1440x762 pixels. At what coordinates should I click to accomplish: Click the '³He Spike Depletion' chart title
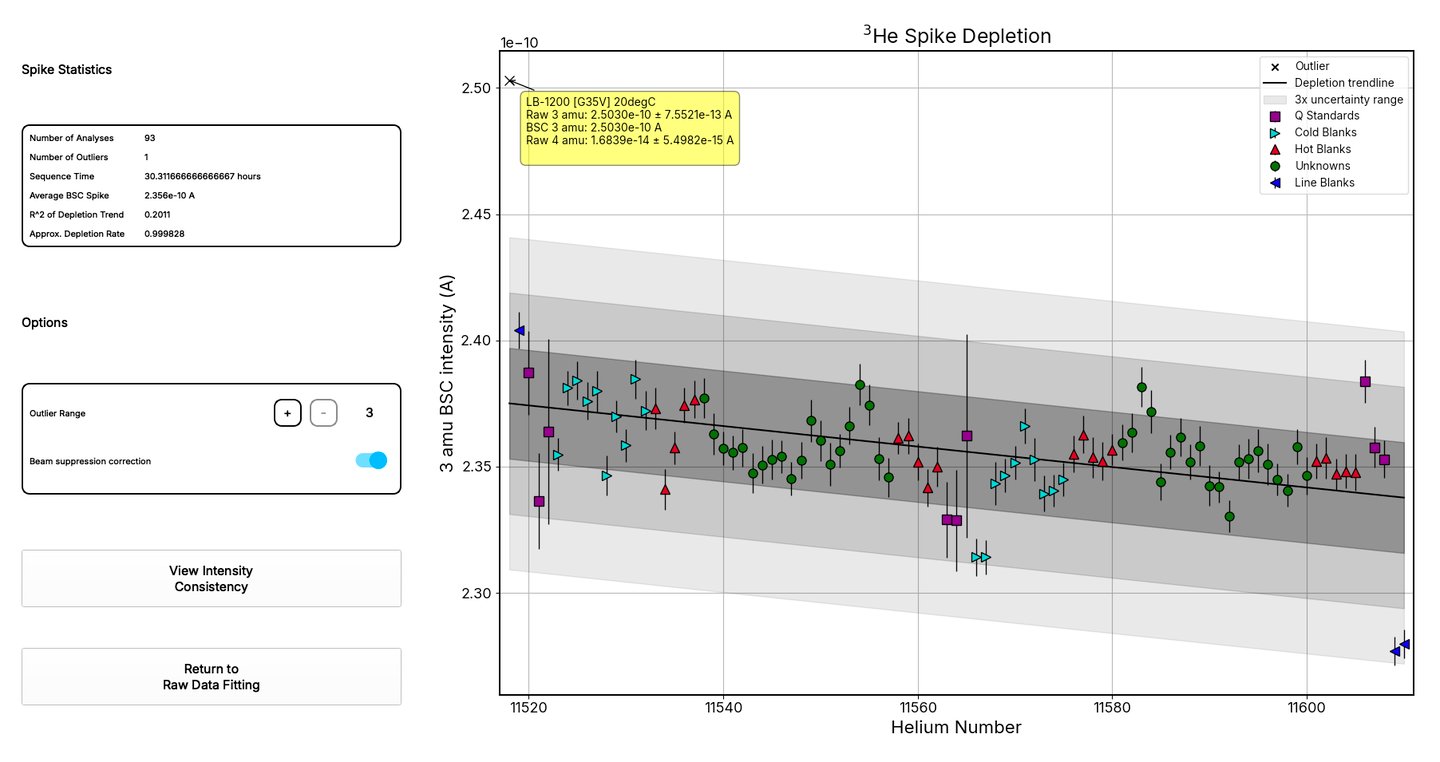tap(957, 35)
